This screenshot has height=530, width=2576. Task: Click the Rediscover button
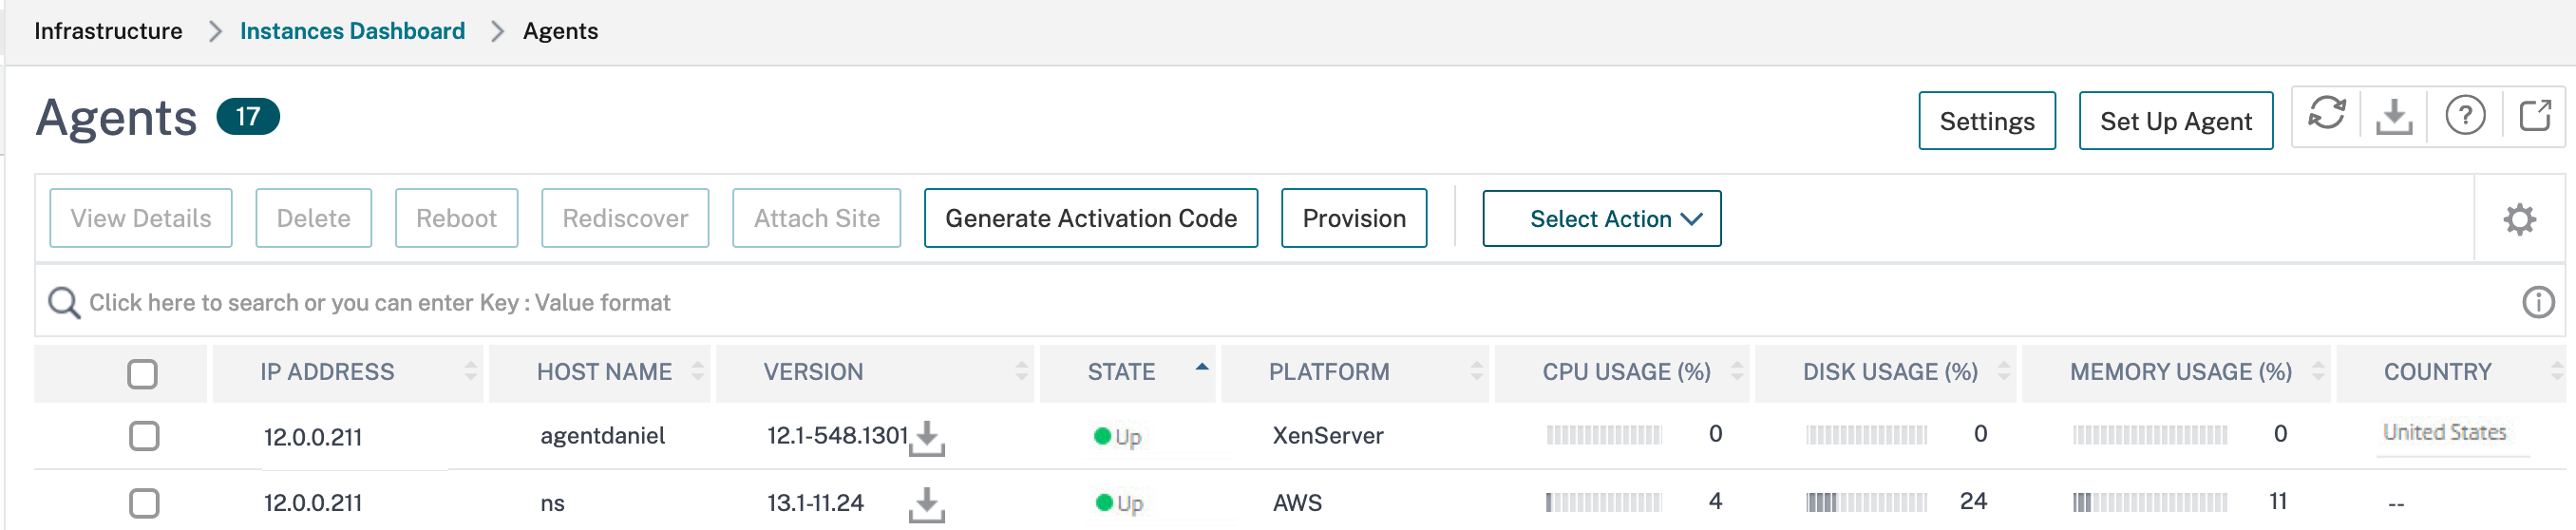[625, 218]
